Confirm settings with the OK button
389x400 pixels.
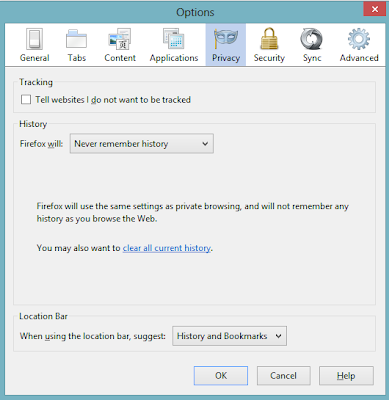coord(221,376)
